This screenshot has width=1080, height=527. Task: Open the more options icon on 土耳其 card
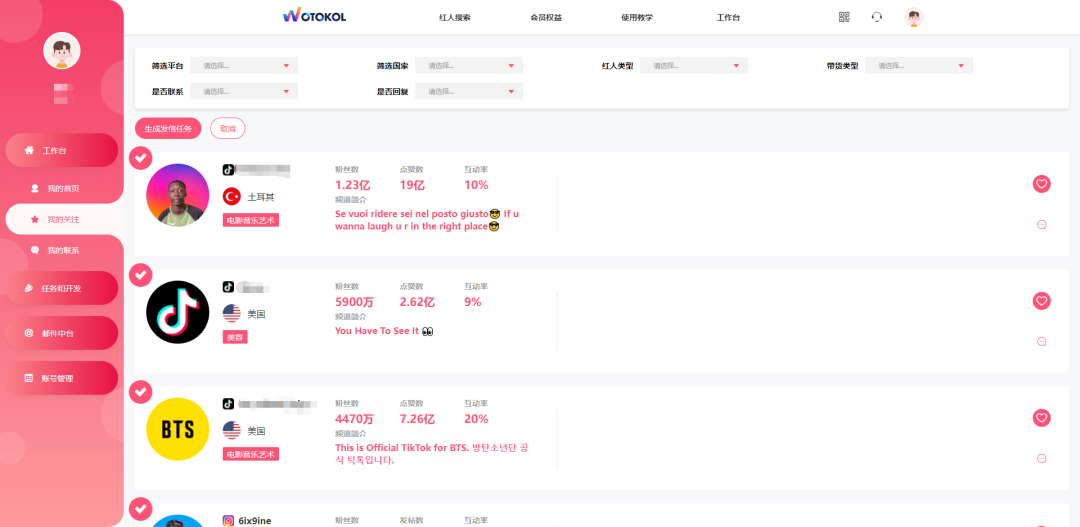click(x=1041, y=224)
